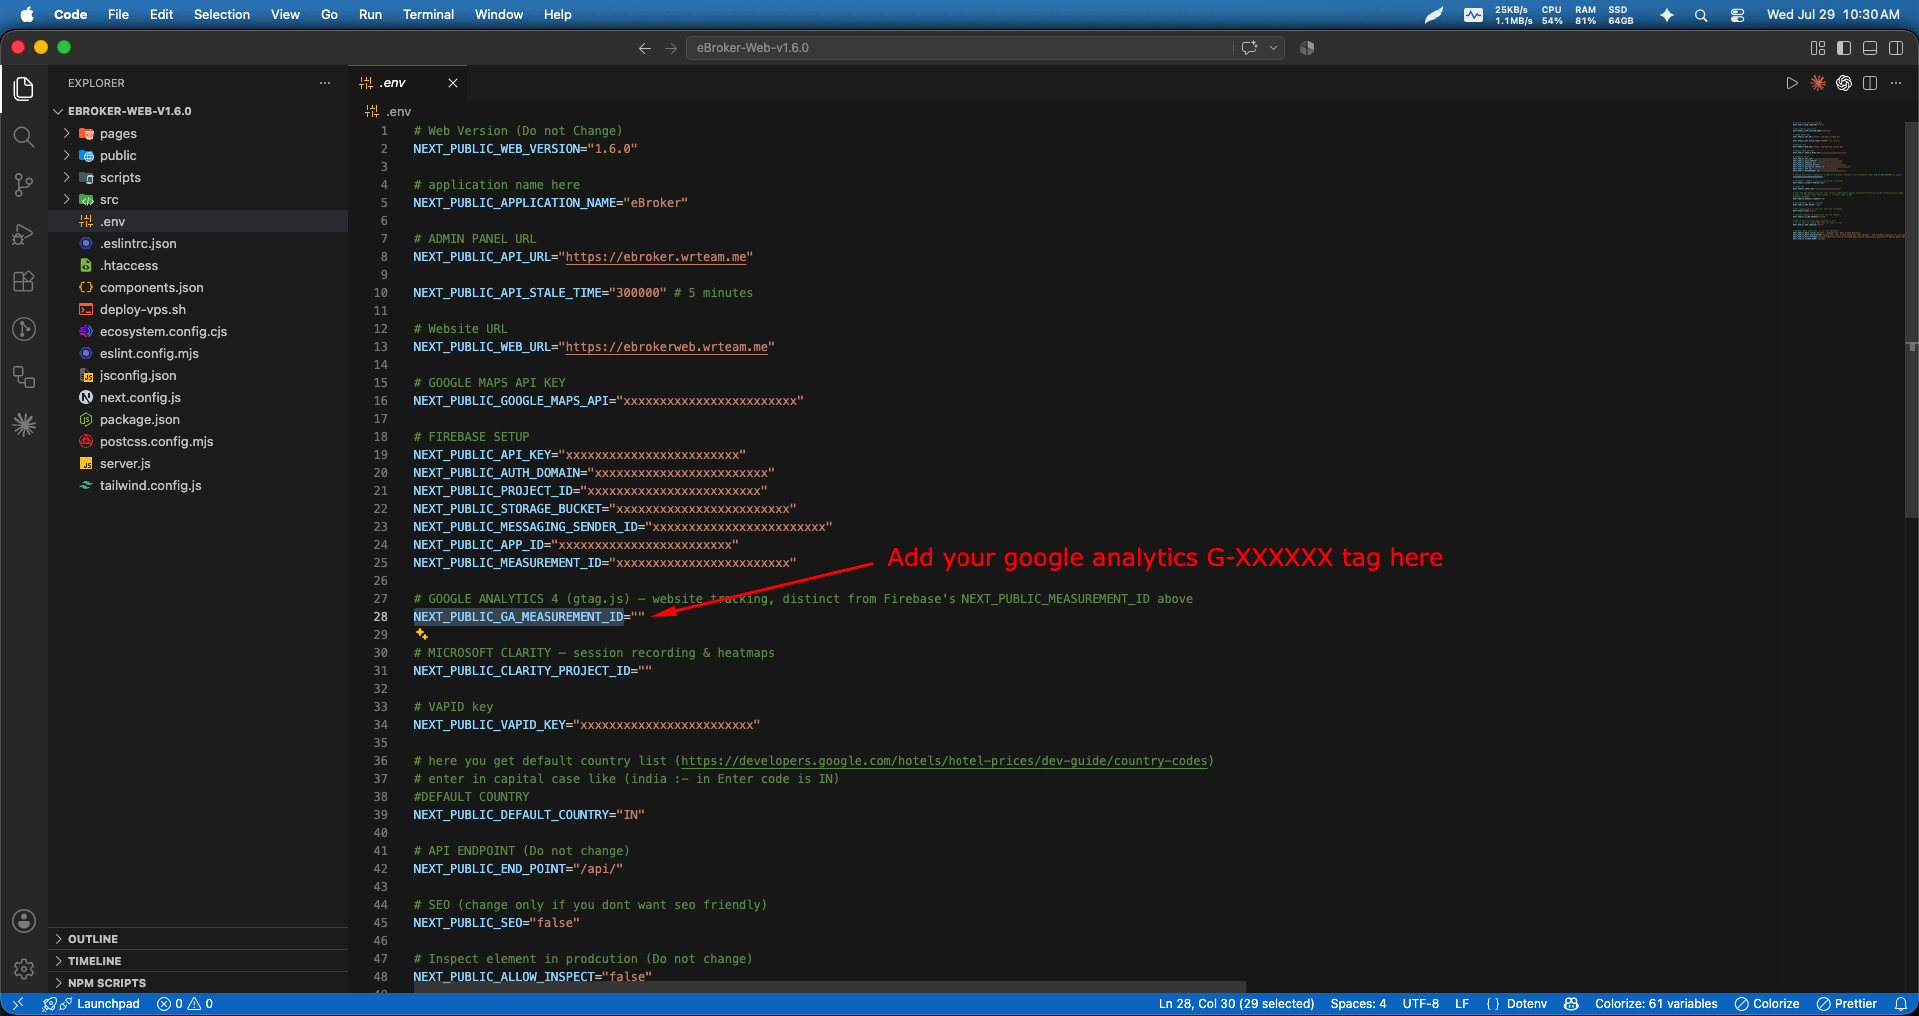Open the Source Control view
This screenshot has width=1919, height=1016.
pyautogui.click(x=24, y=185)
